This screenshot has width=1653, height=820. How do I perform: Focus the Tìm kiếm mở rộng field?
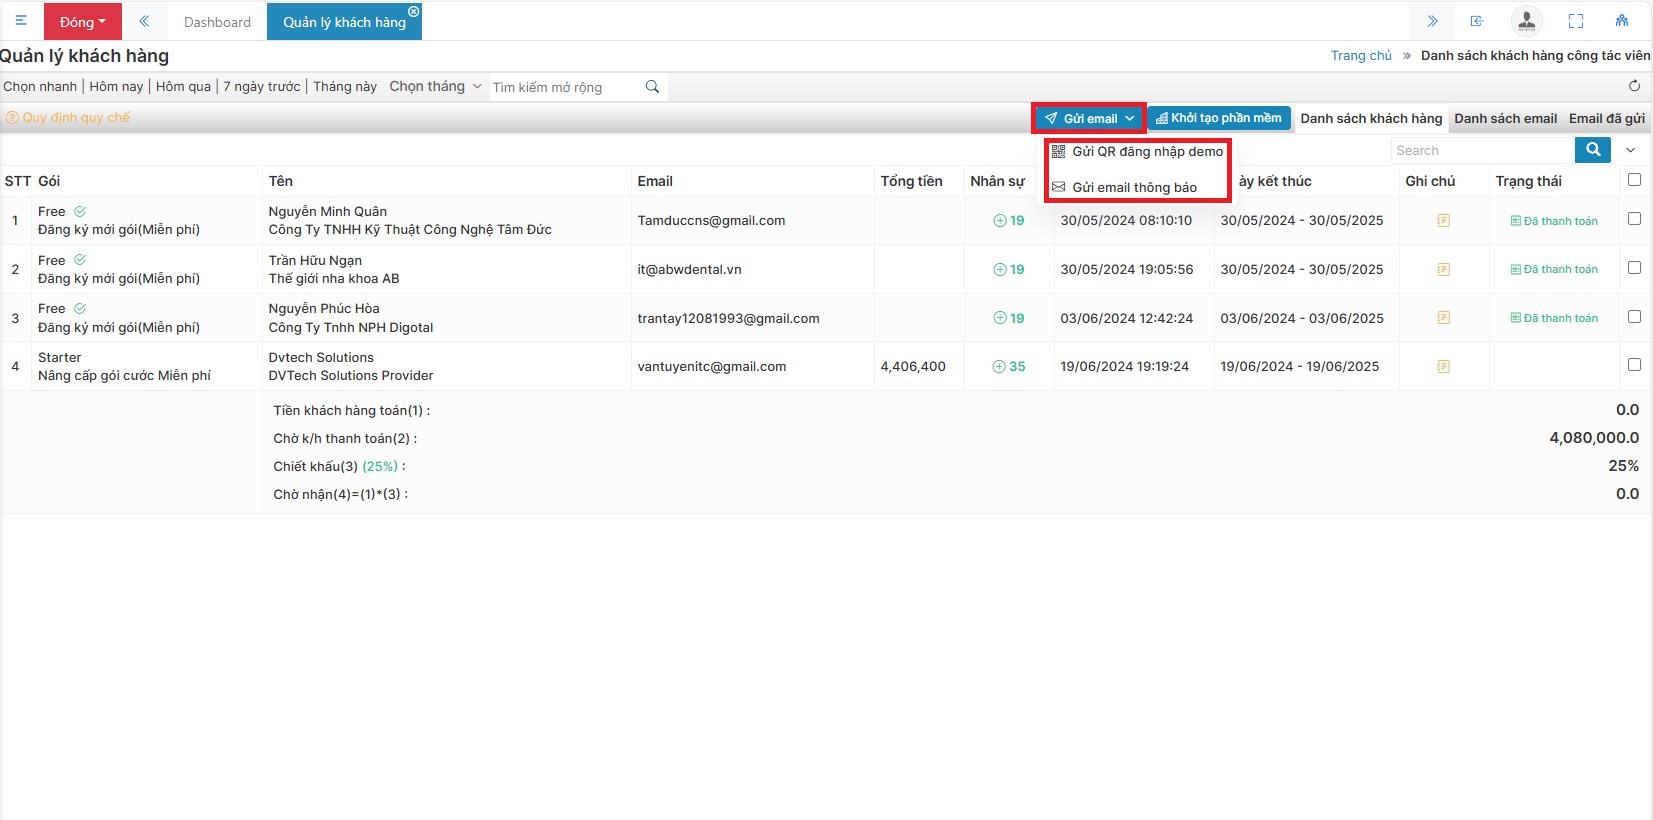(x=566, y=87)
